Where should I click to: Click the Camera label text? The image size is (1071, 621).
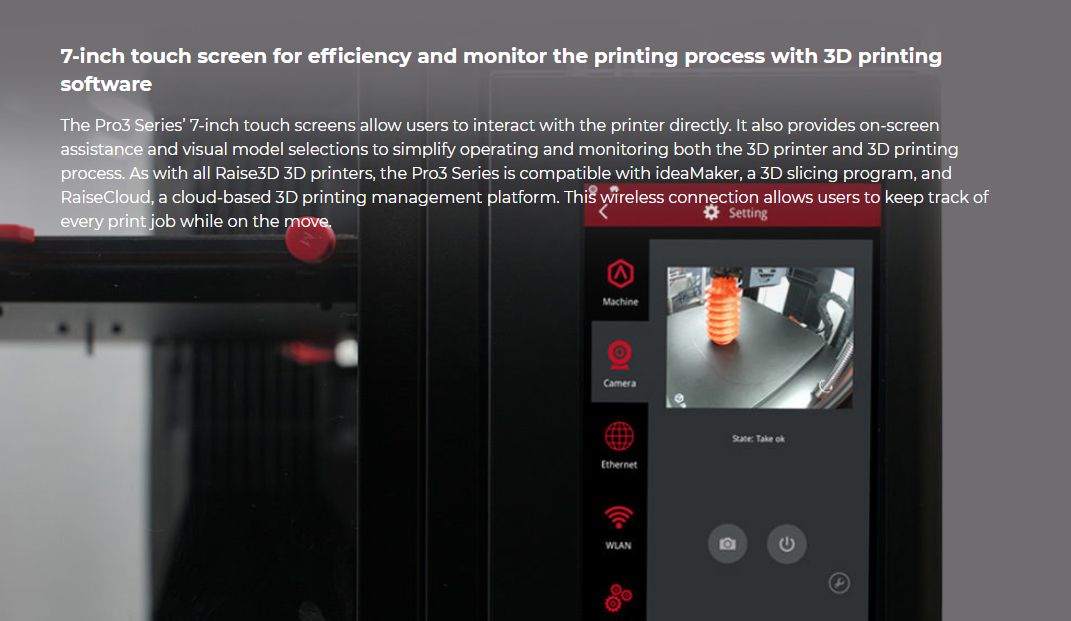[x=620, y=383]
